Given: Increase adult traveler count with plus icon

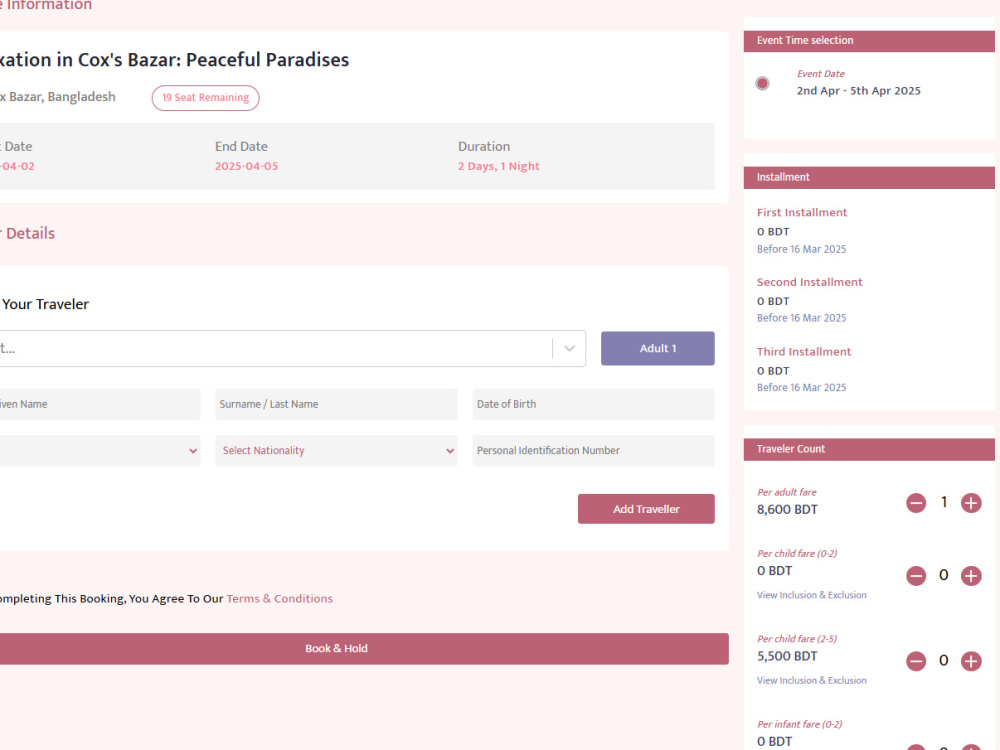Looking at the screenshot, I should click(x=971, y=503).
